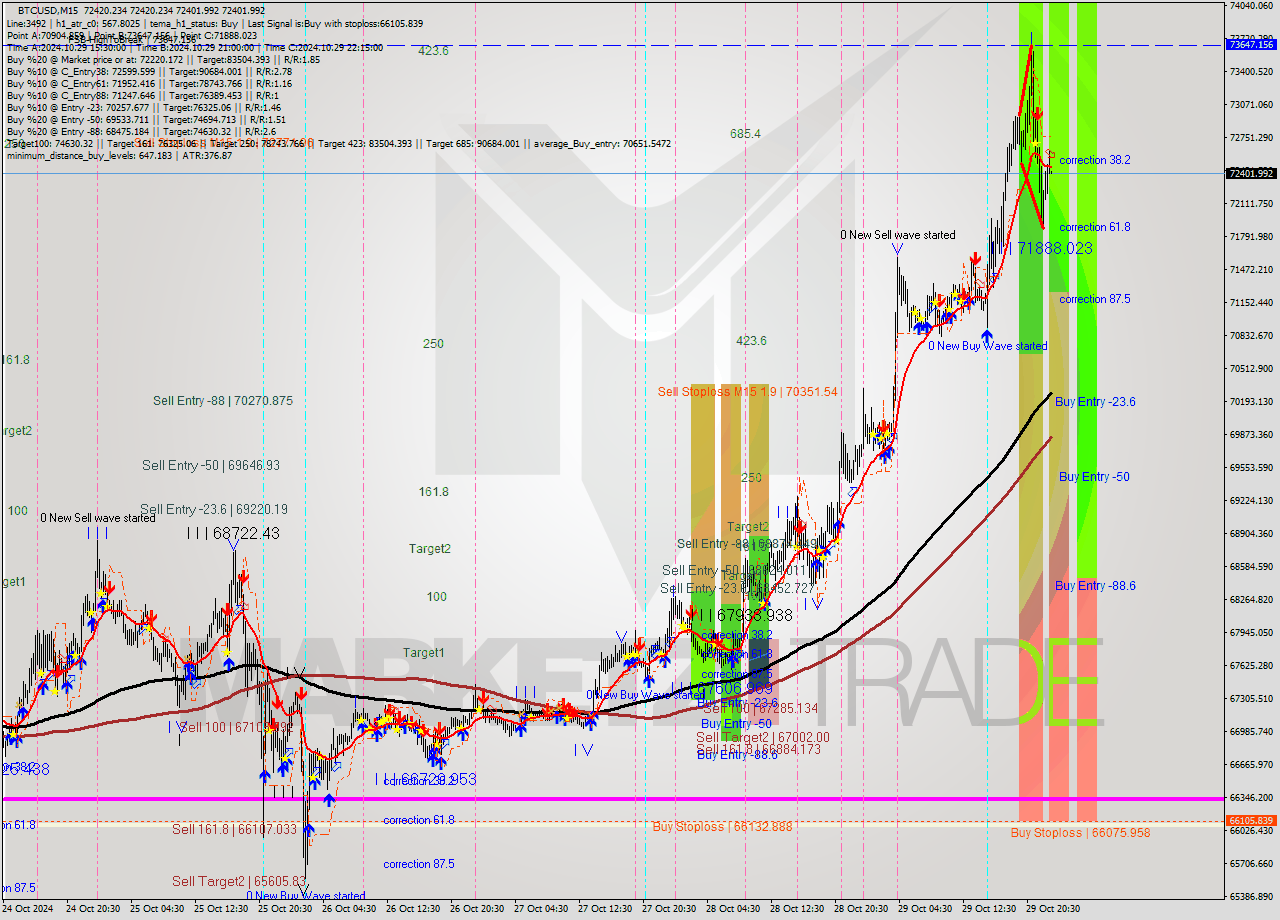Click the 65386.890 price axis value
1280x920 pixels.
pos(1251,896)
